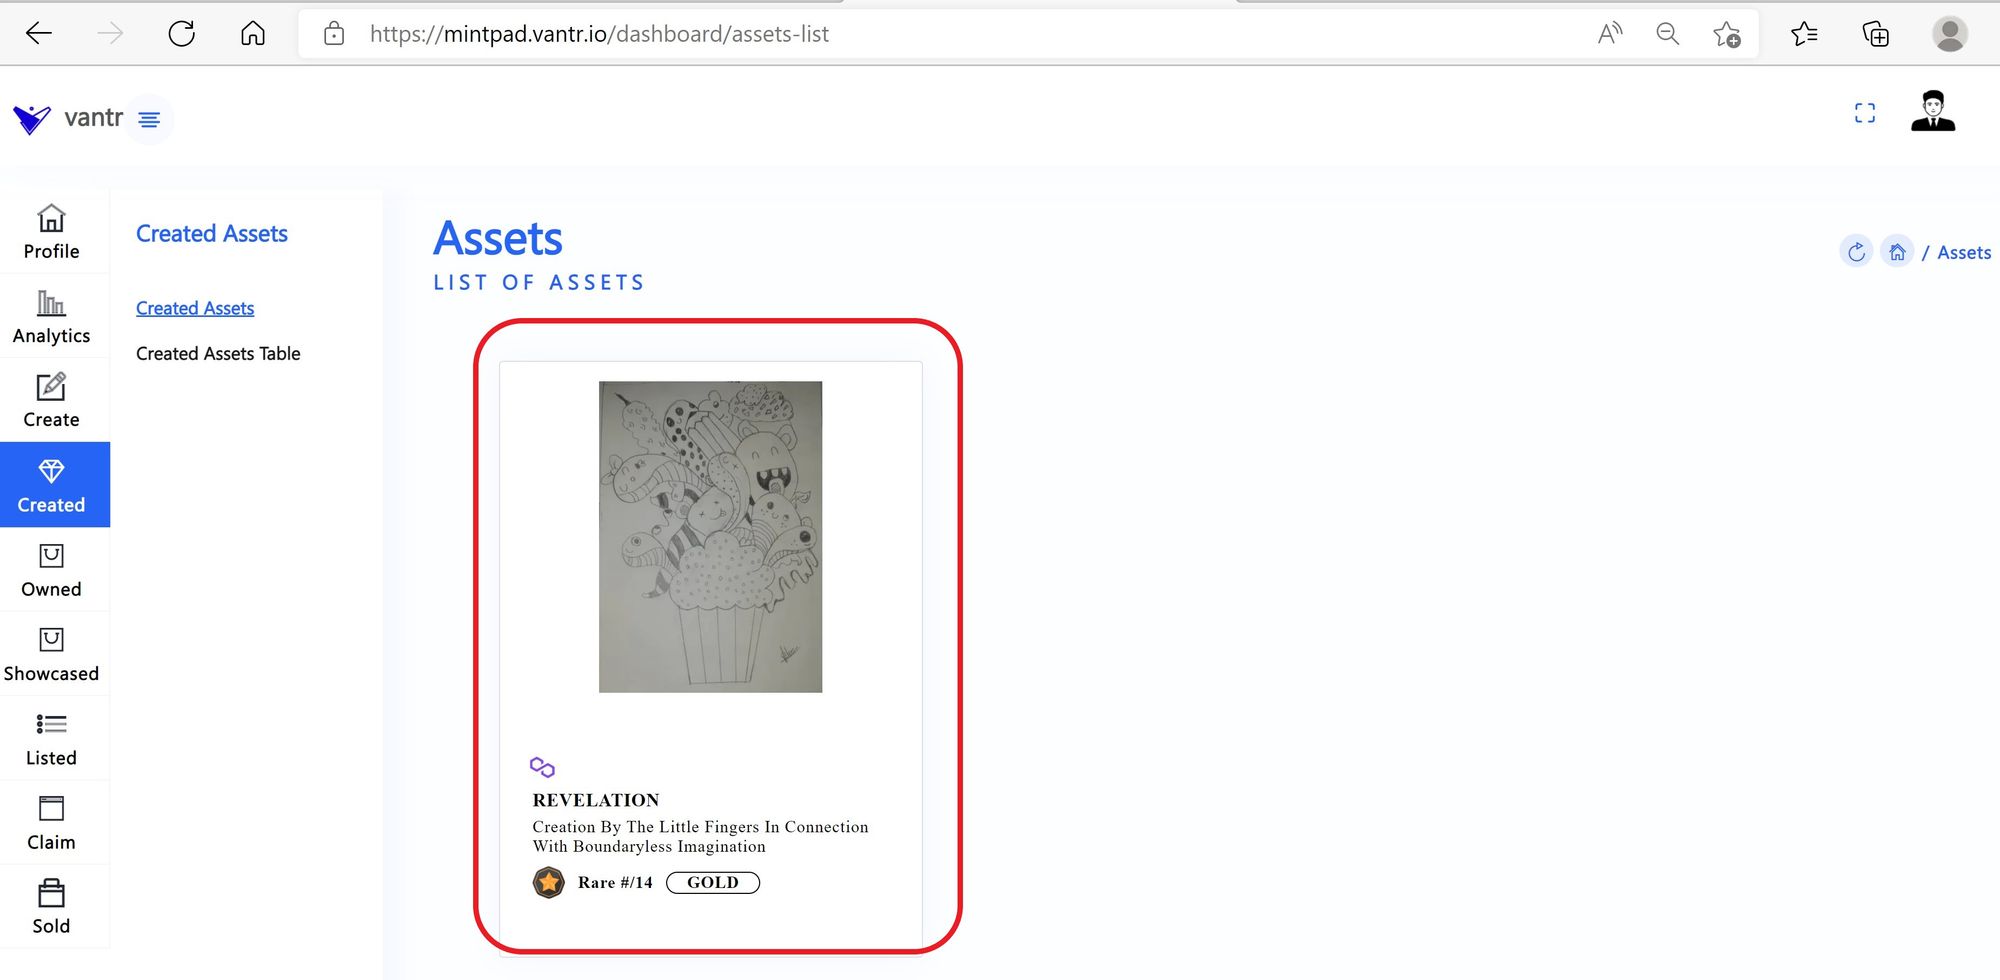This screenshot has width=2000, height=980.
Task: Open the Sold section
Action: click(52, 907)
